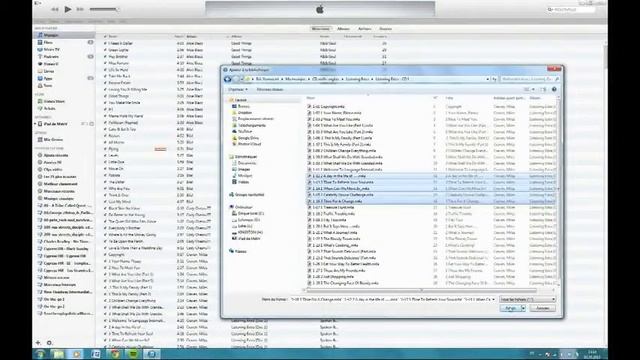The width and height of the screenshot is (640, 360).
Task: Expand the iPad device disclosure triangle
Action: tap(36, 124)
